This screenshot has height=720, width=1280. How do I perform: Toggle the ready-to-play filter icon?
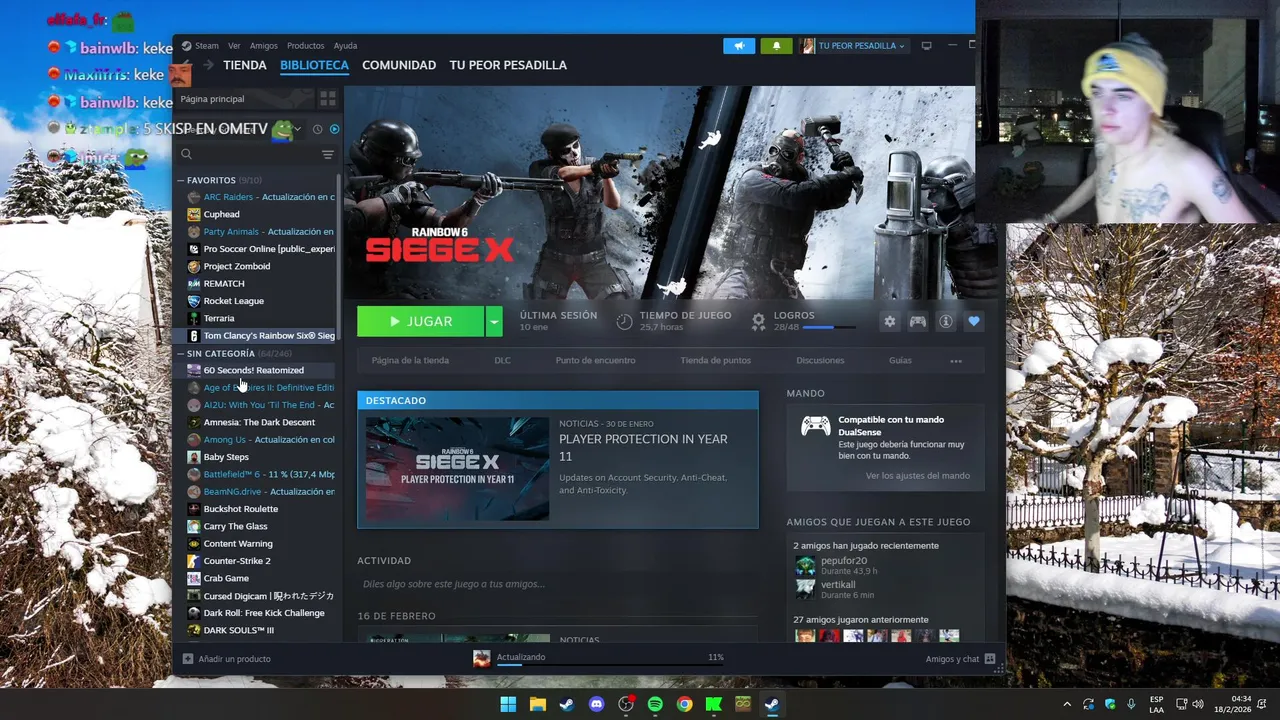coord(334,129)
